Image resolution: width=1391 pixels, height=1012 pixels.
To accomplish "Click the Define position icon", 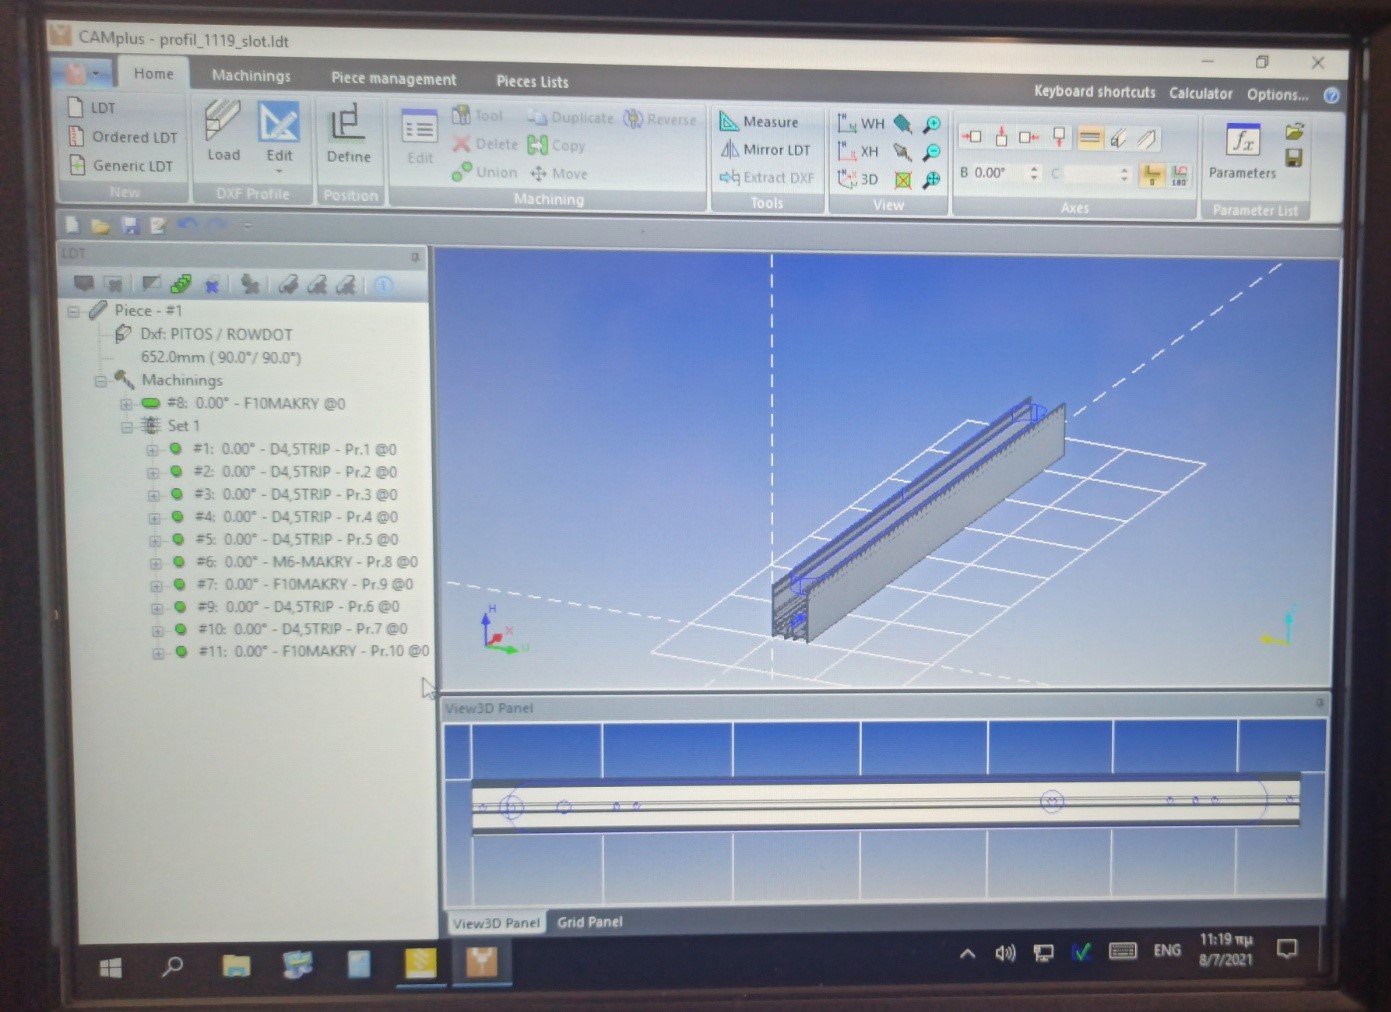I will coord(347,131).
